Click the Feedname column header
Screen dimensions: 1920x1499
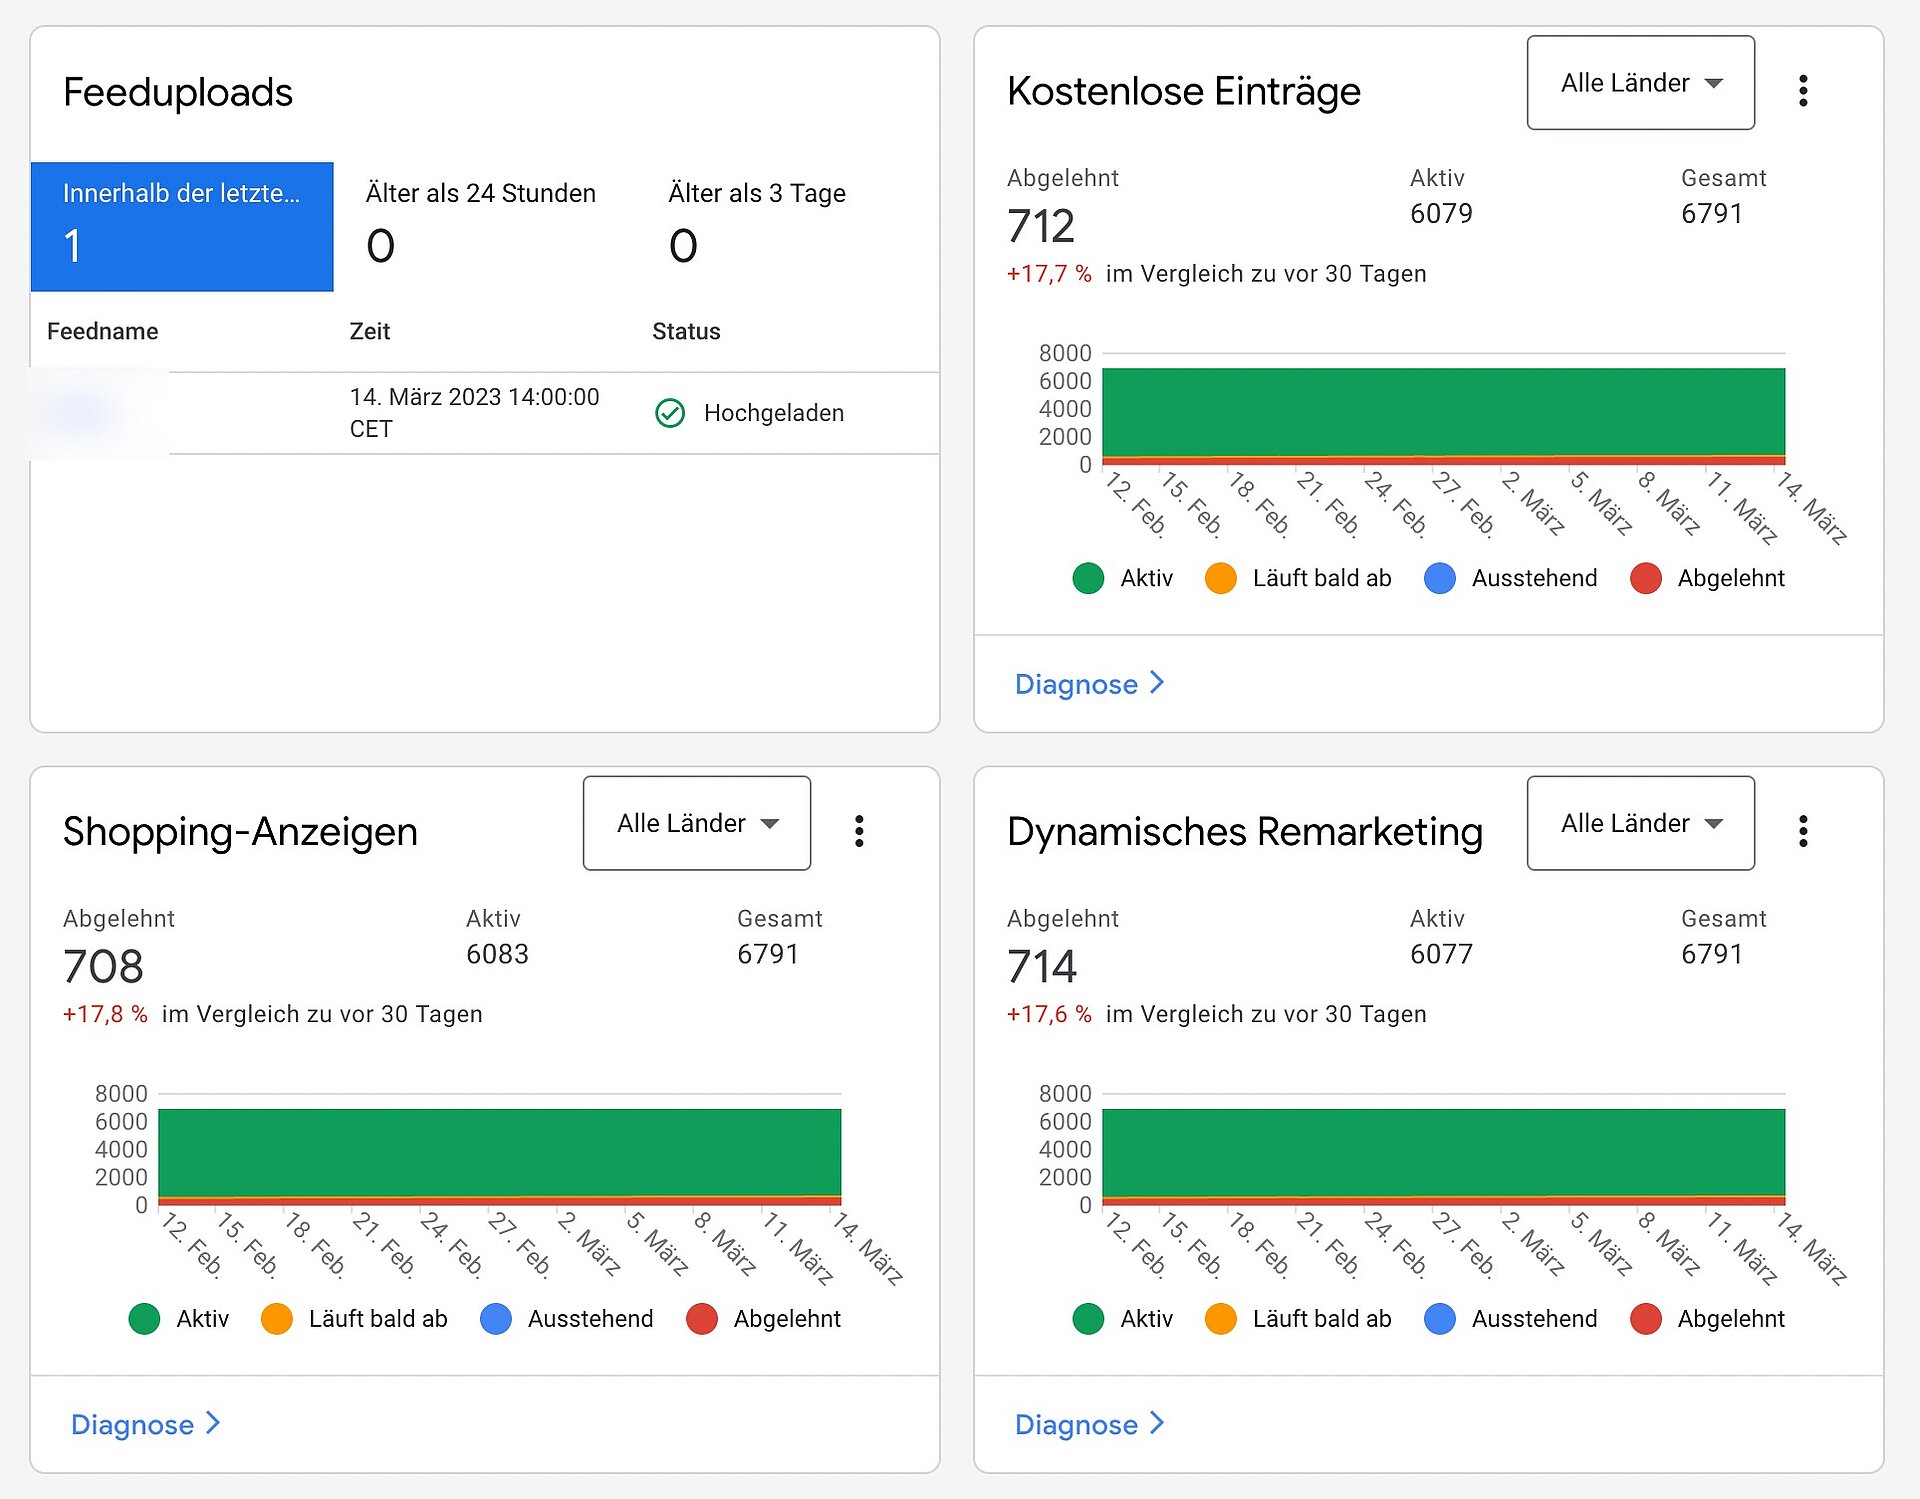[x=102, y=331]
